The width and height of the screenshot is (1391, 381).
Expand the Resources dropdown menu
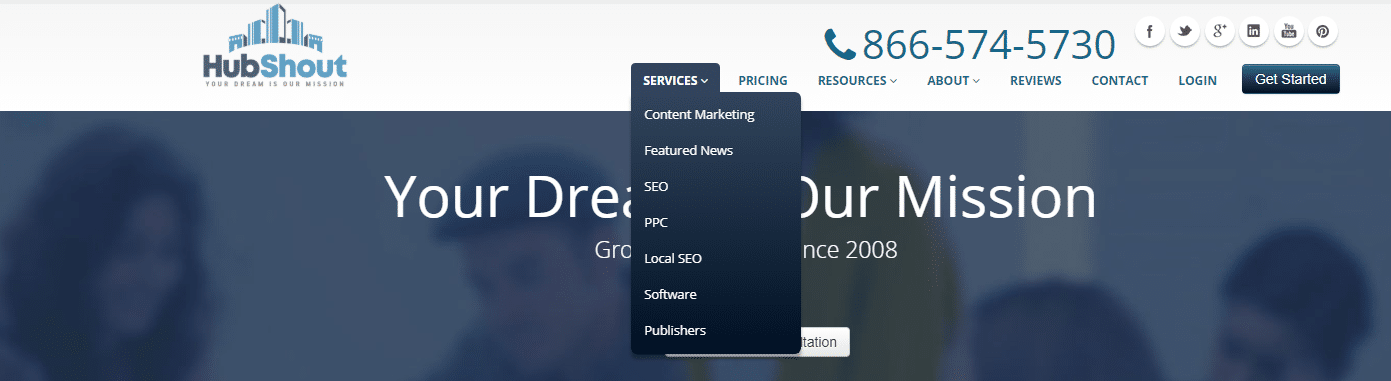coord(857,80)
